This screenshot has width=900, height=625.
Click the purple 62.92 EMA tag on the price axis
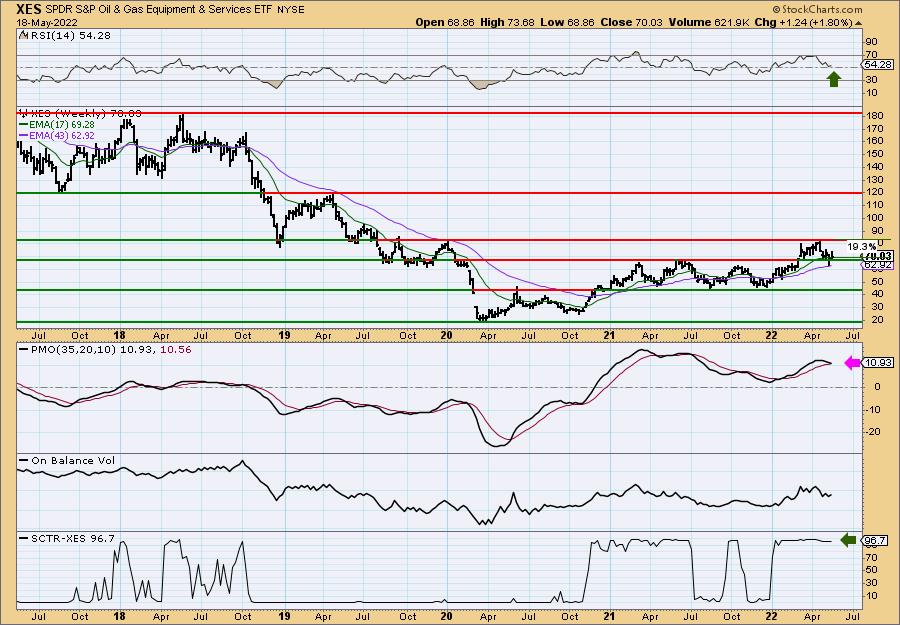coord(878,265)
